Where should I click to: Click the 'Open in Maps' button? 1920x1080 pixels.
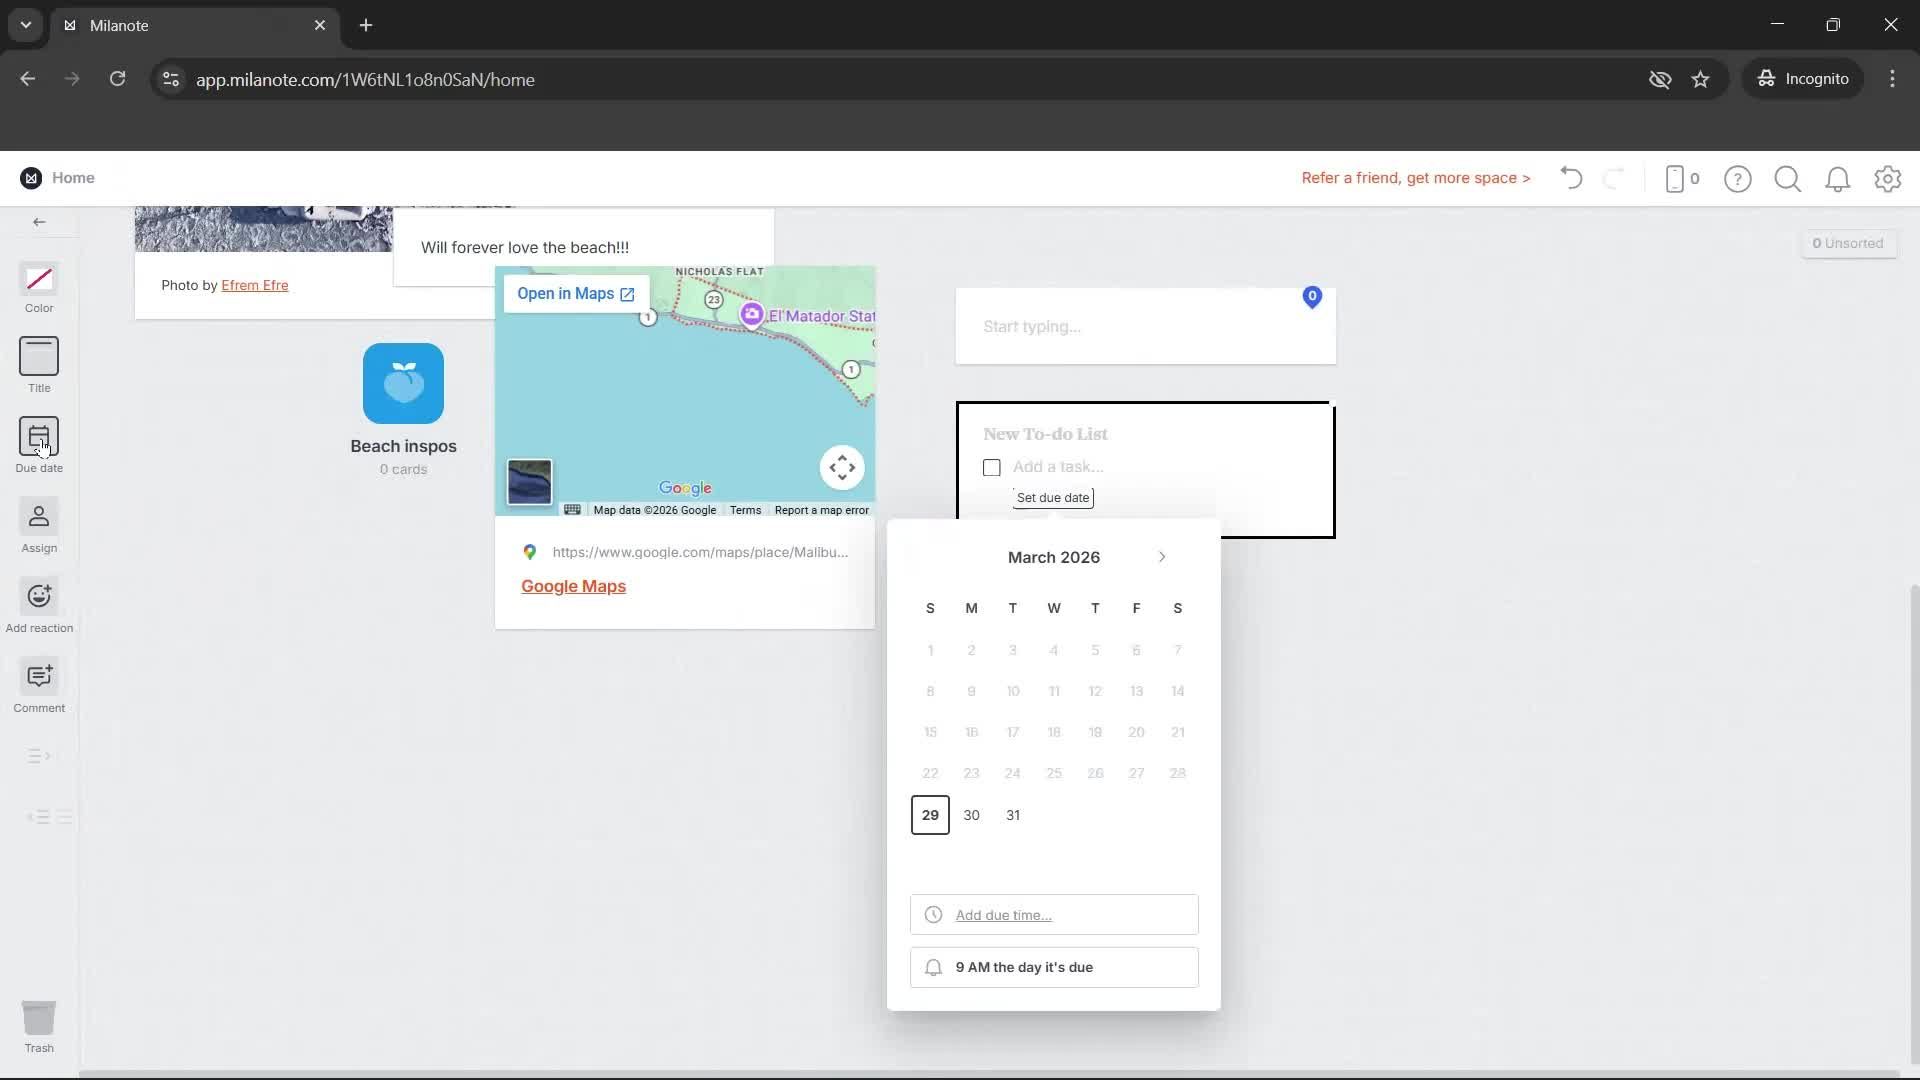[573, 293]
